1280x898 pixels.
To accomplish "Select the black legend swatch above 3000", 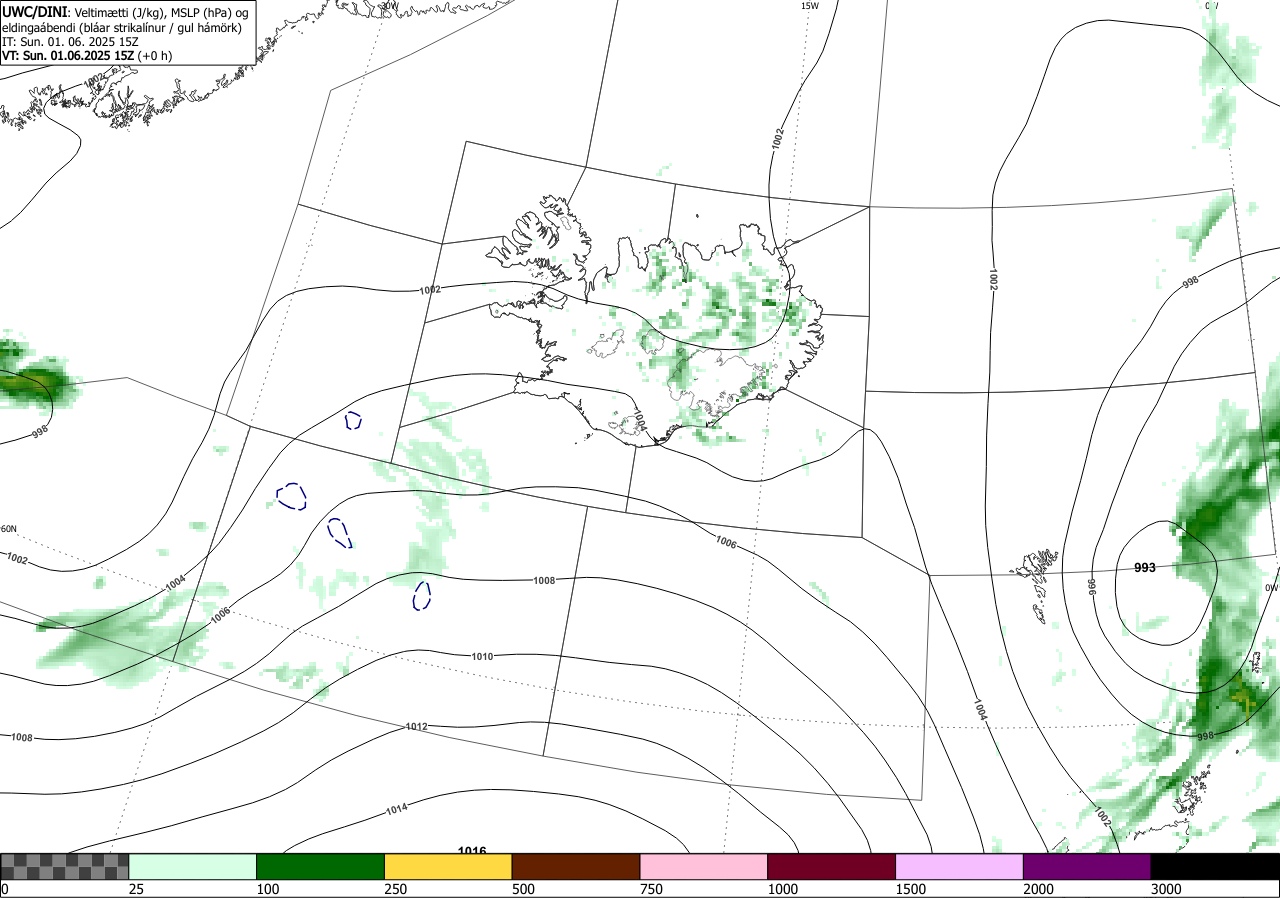I will (x=1215, y=867).
